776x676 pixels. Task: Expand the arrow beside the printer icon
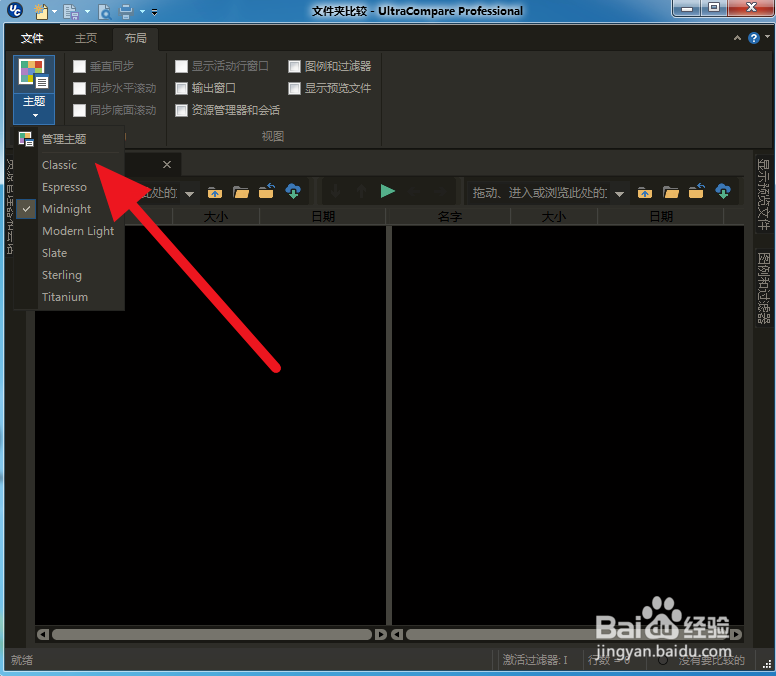tap(143, 11)
